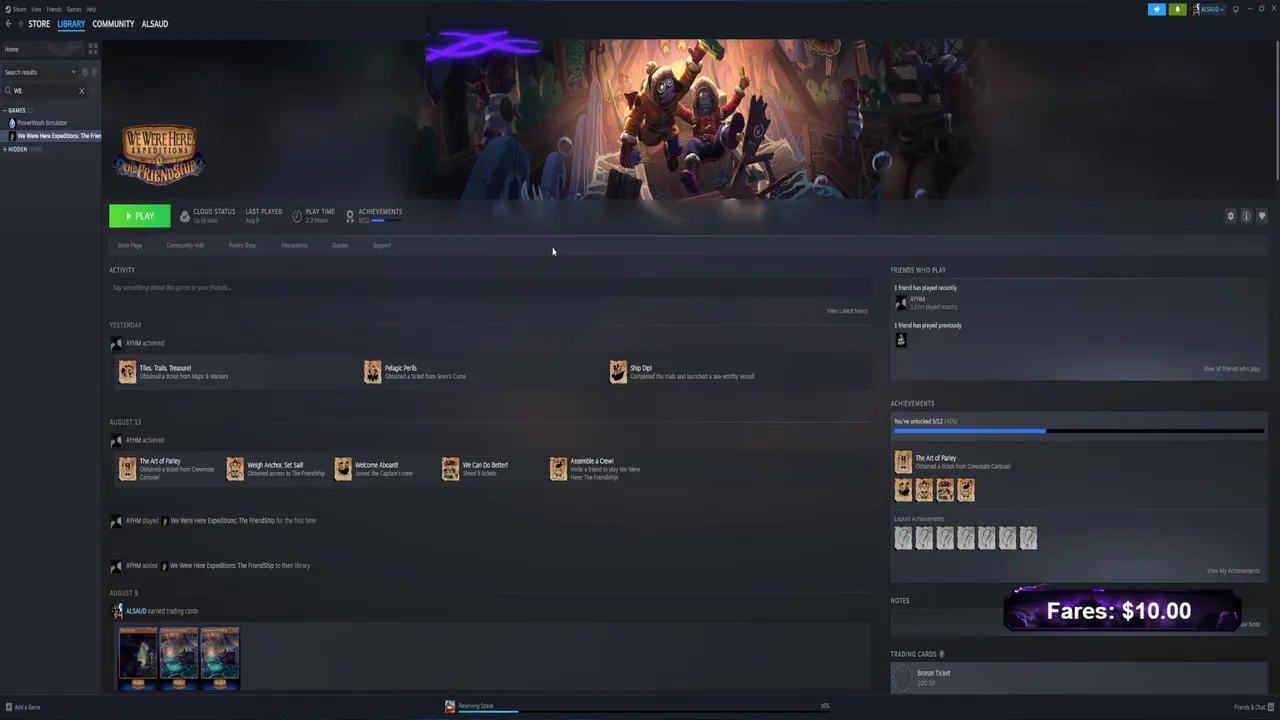Open Tiles, Trails, Treasure! achievement icon

click(x=127, y=372)
